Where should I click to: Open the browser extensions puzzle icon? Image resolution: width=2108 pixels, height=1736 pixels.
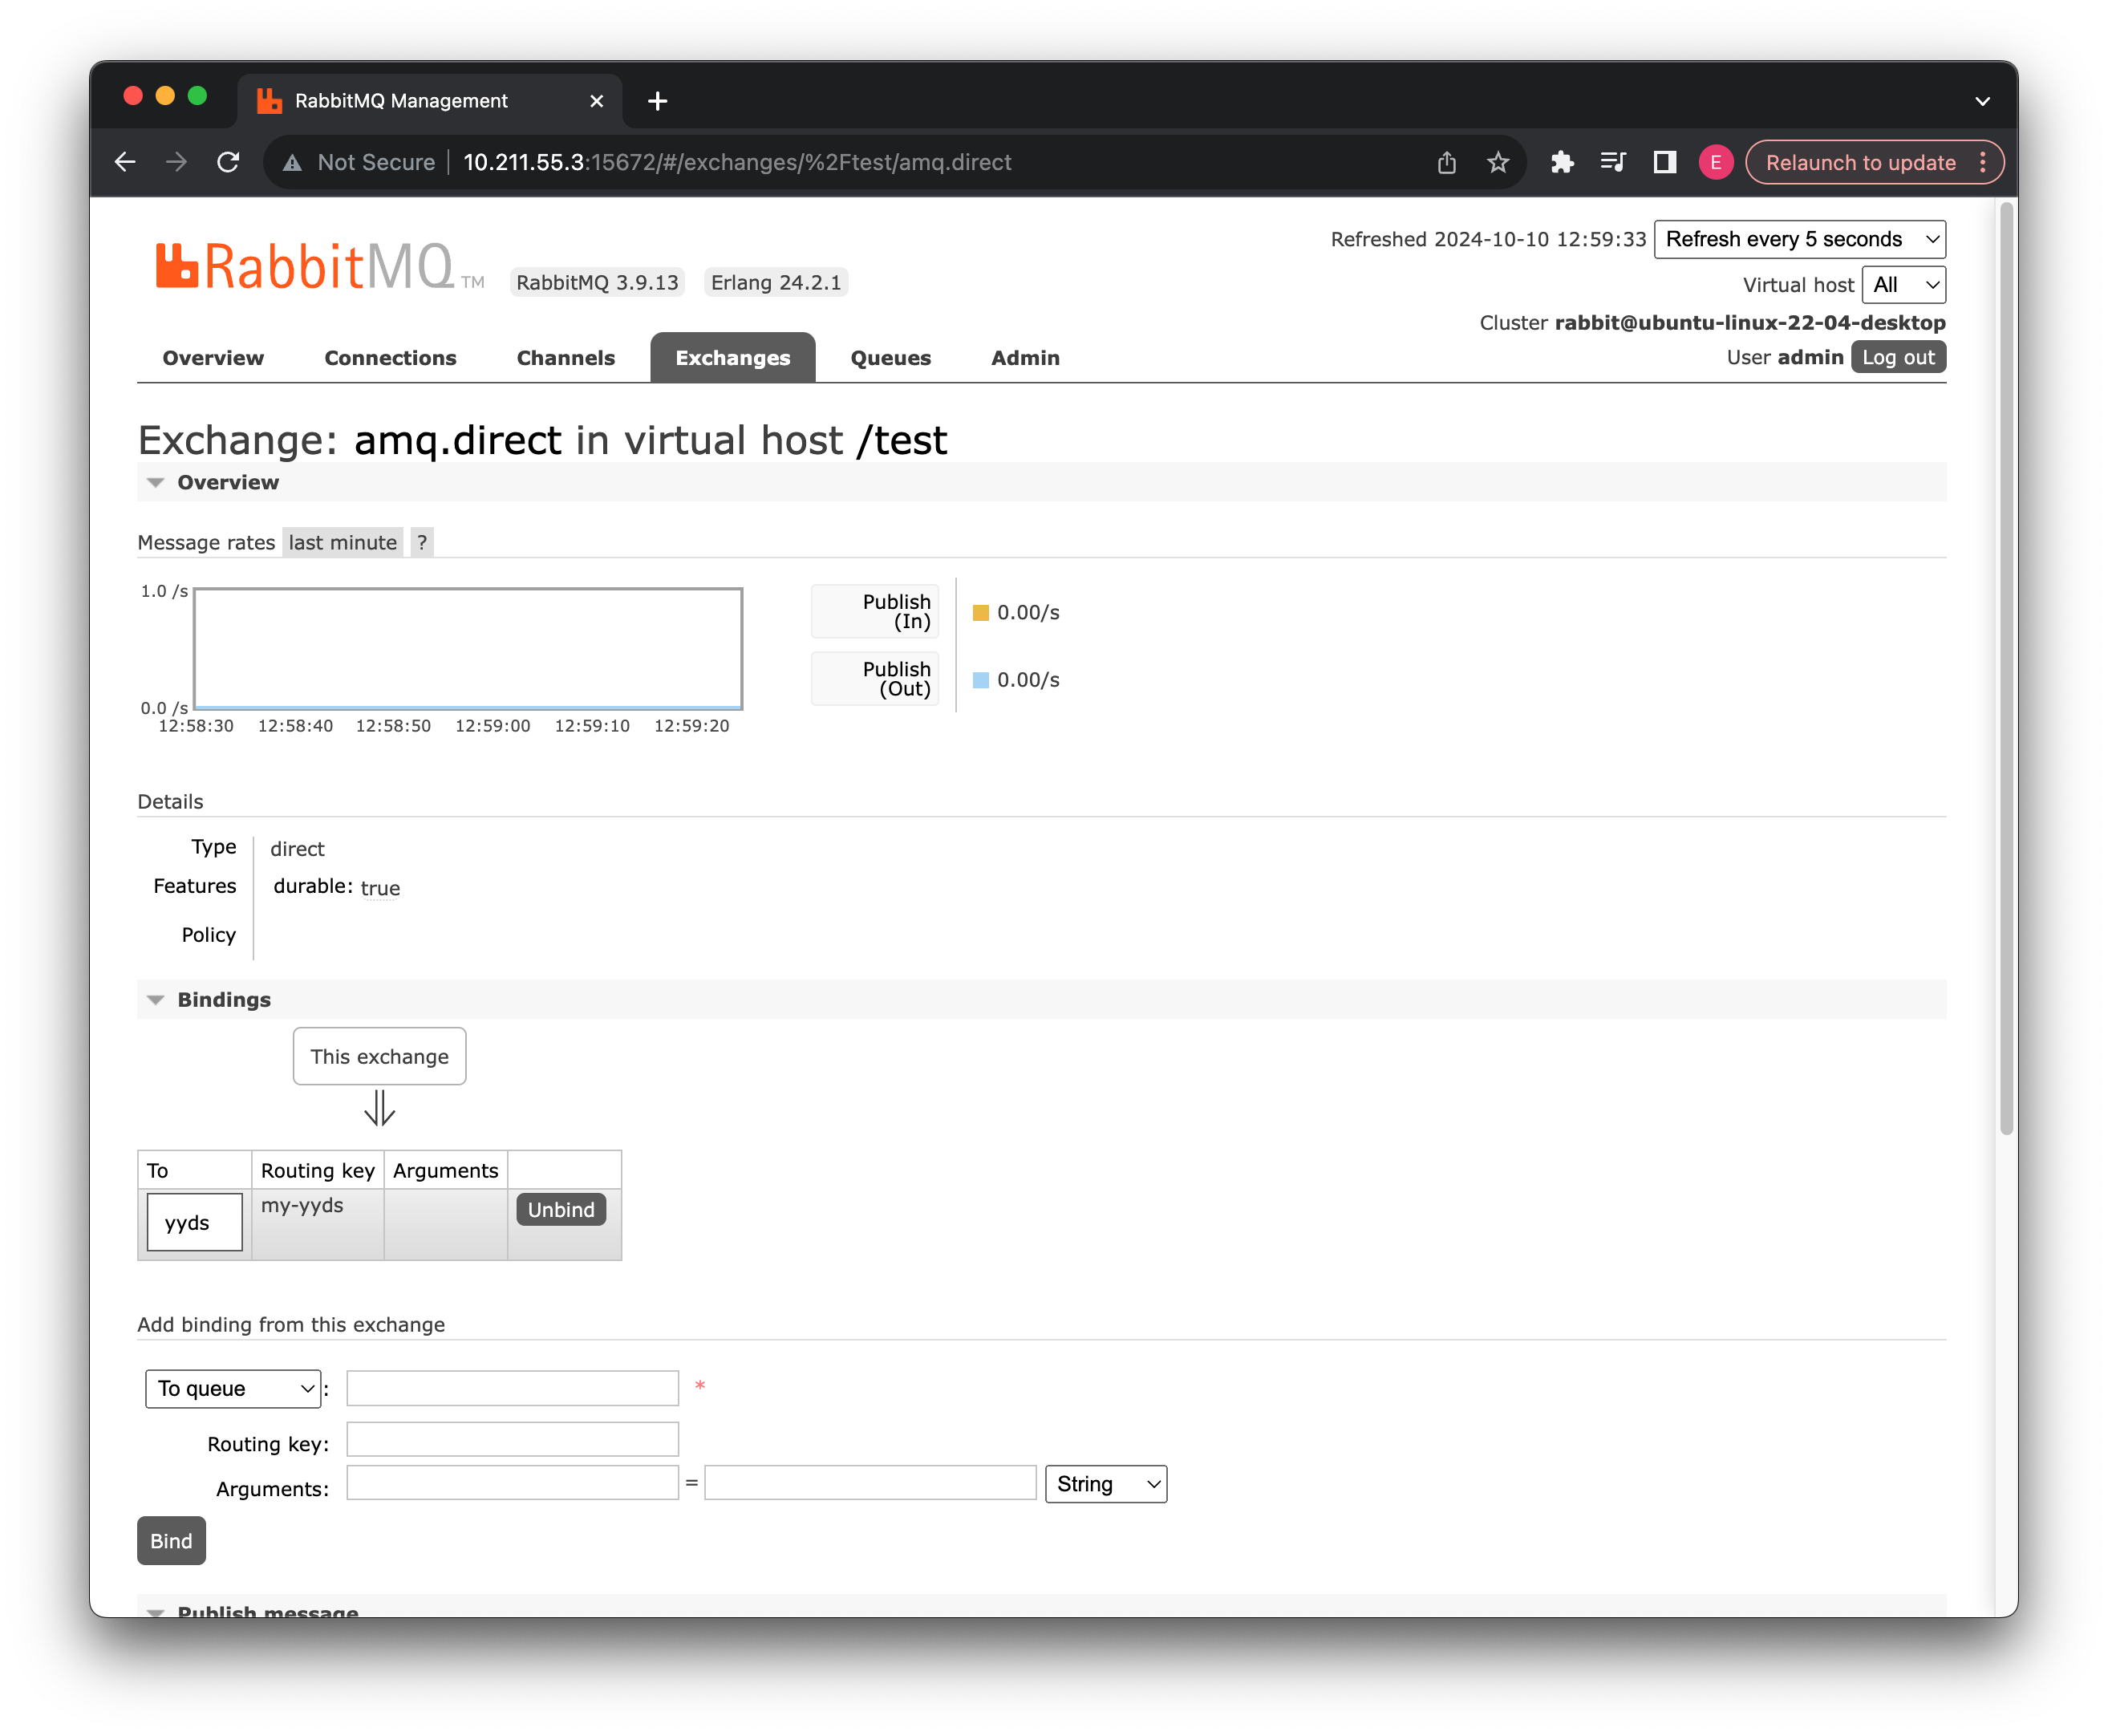point(1561,162)
